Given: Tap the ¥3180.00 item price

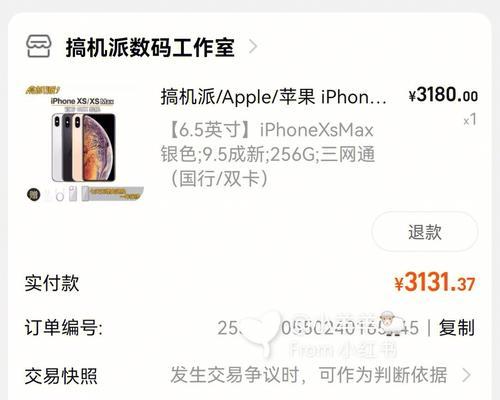Looking at the screenshot, I should pos(443,95).
